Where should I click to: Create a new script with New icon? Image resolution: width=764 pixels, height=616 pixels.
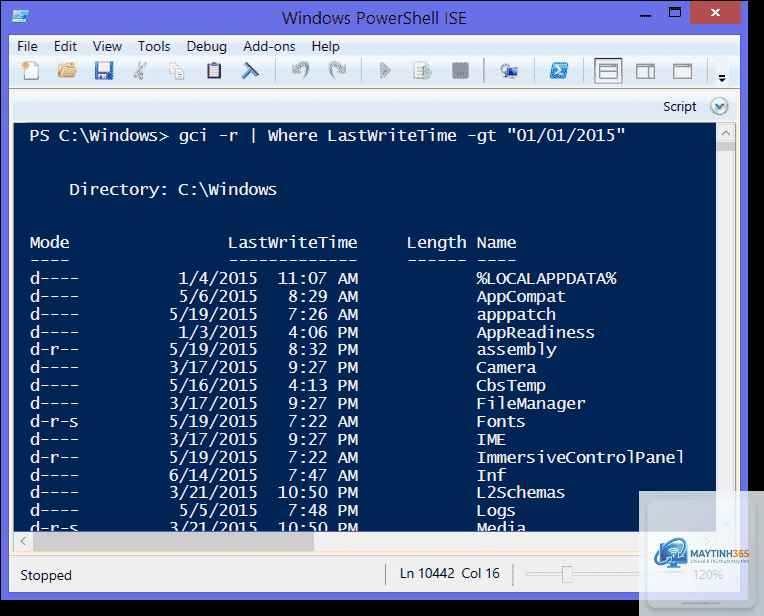point(31,71)
